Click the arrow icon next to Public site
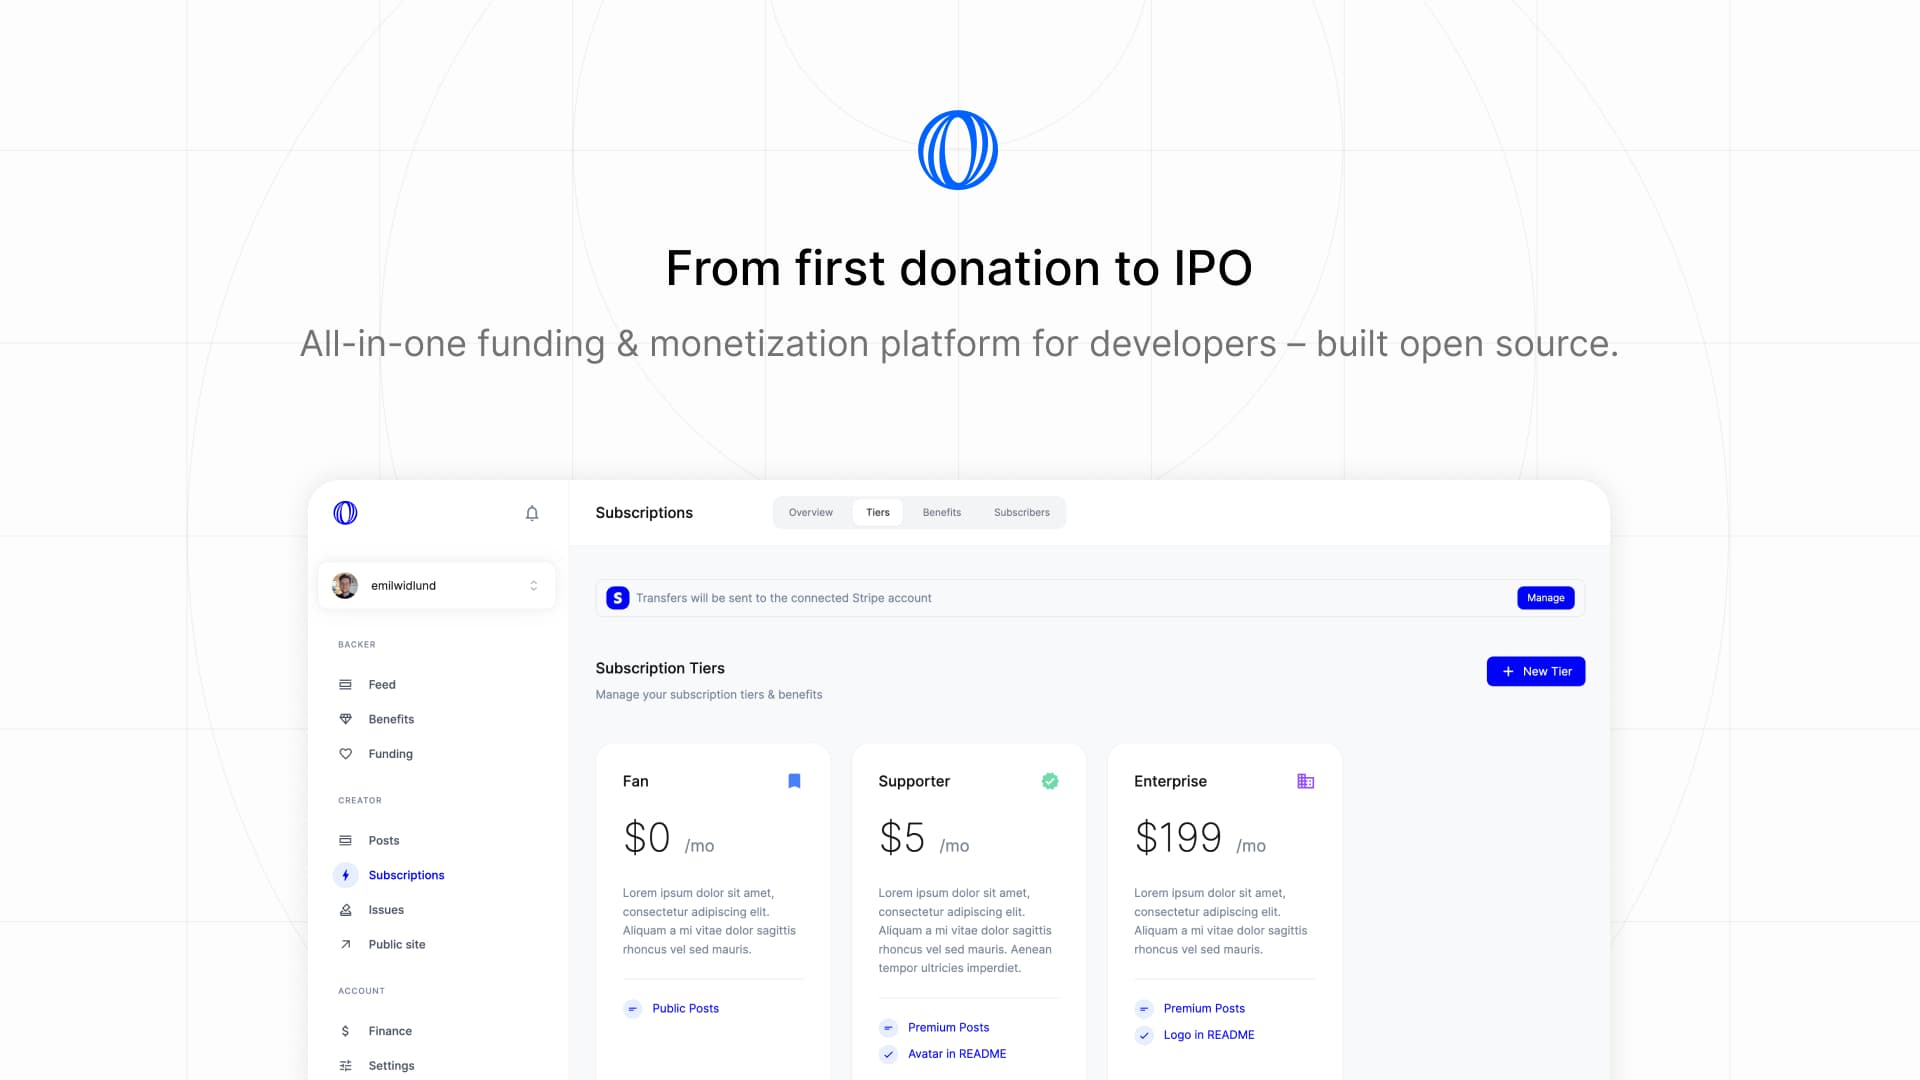The image size is (1920, 1080). (x=345, y=944)
